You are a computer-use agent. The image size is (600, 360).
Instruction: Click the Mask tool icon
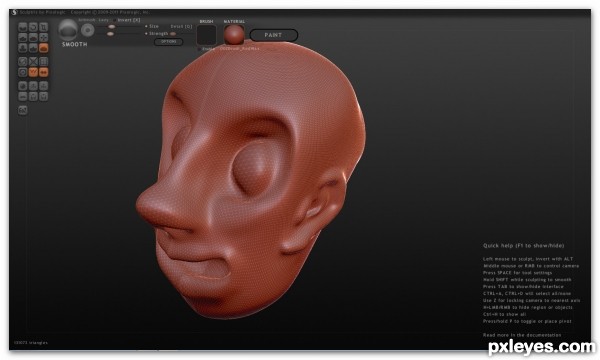(x=23, y=72)
